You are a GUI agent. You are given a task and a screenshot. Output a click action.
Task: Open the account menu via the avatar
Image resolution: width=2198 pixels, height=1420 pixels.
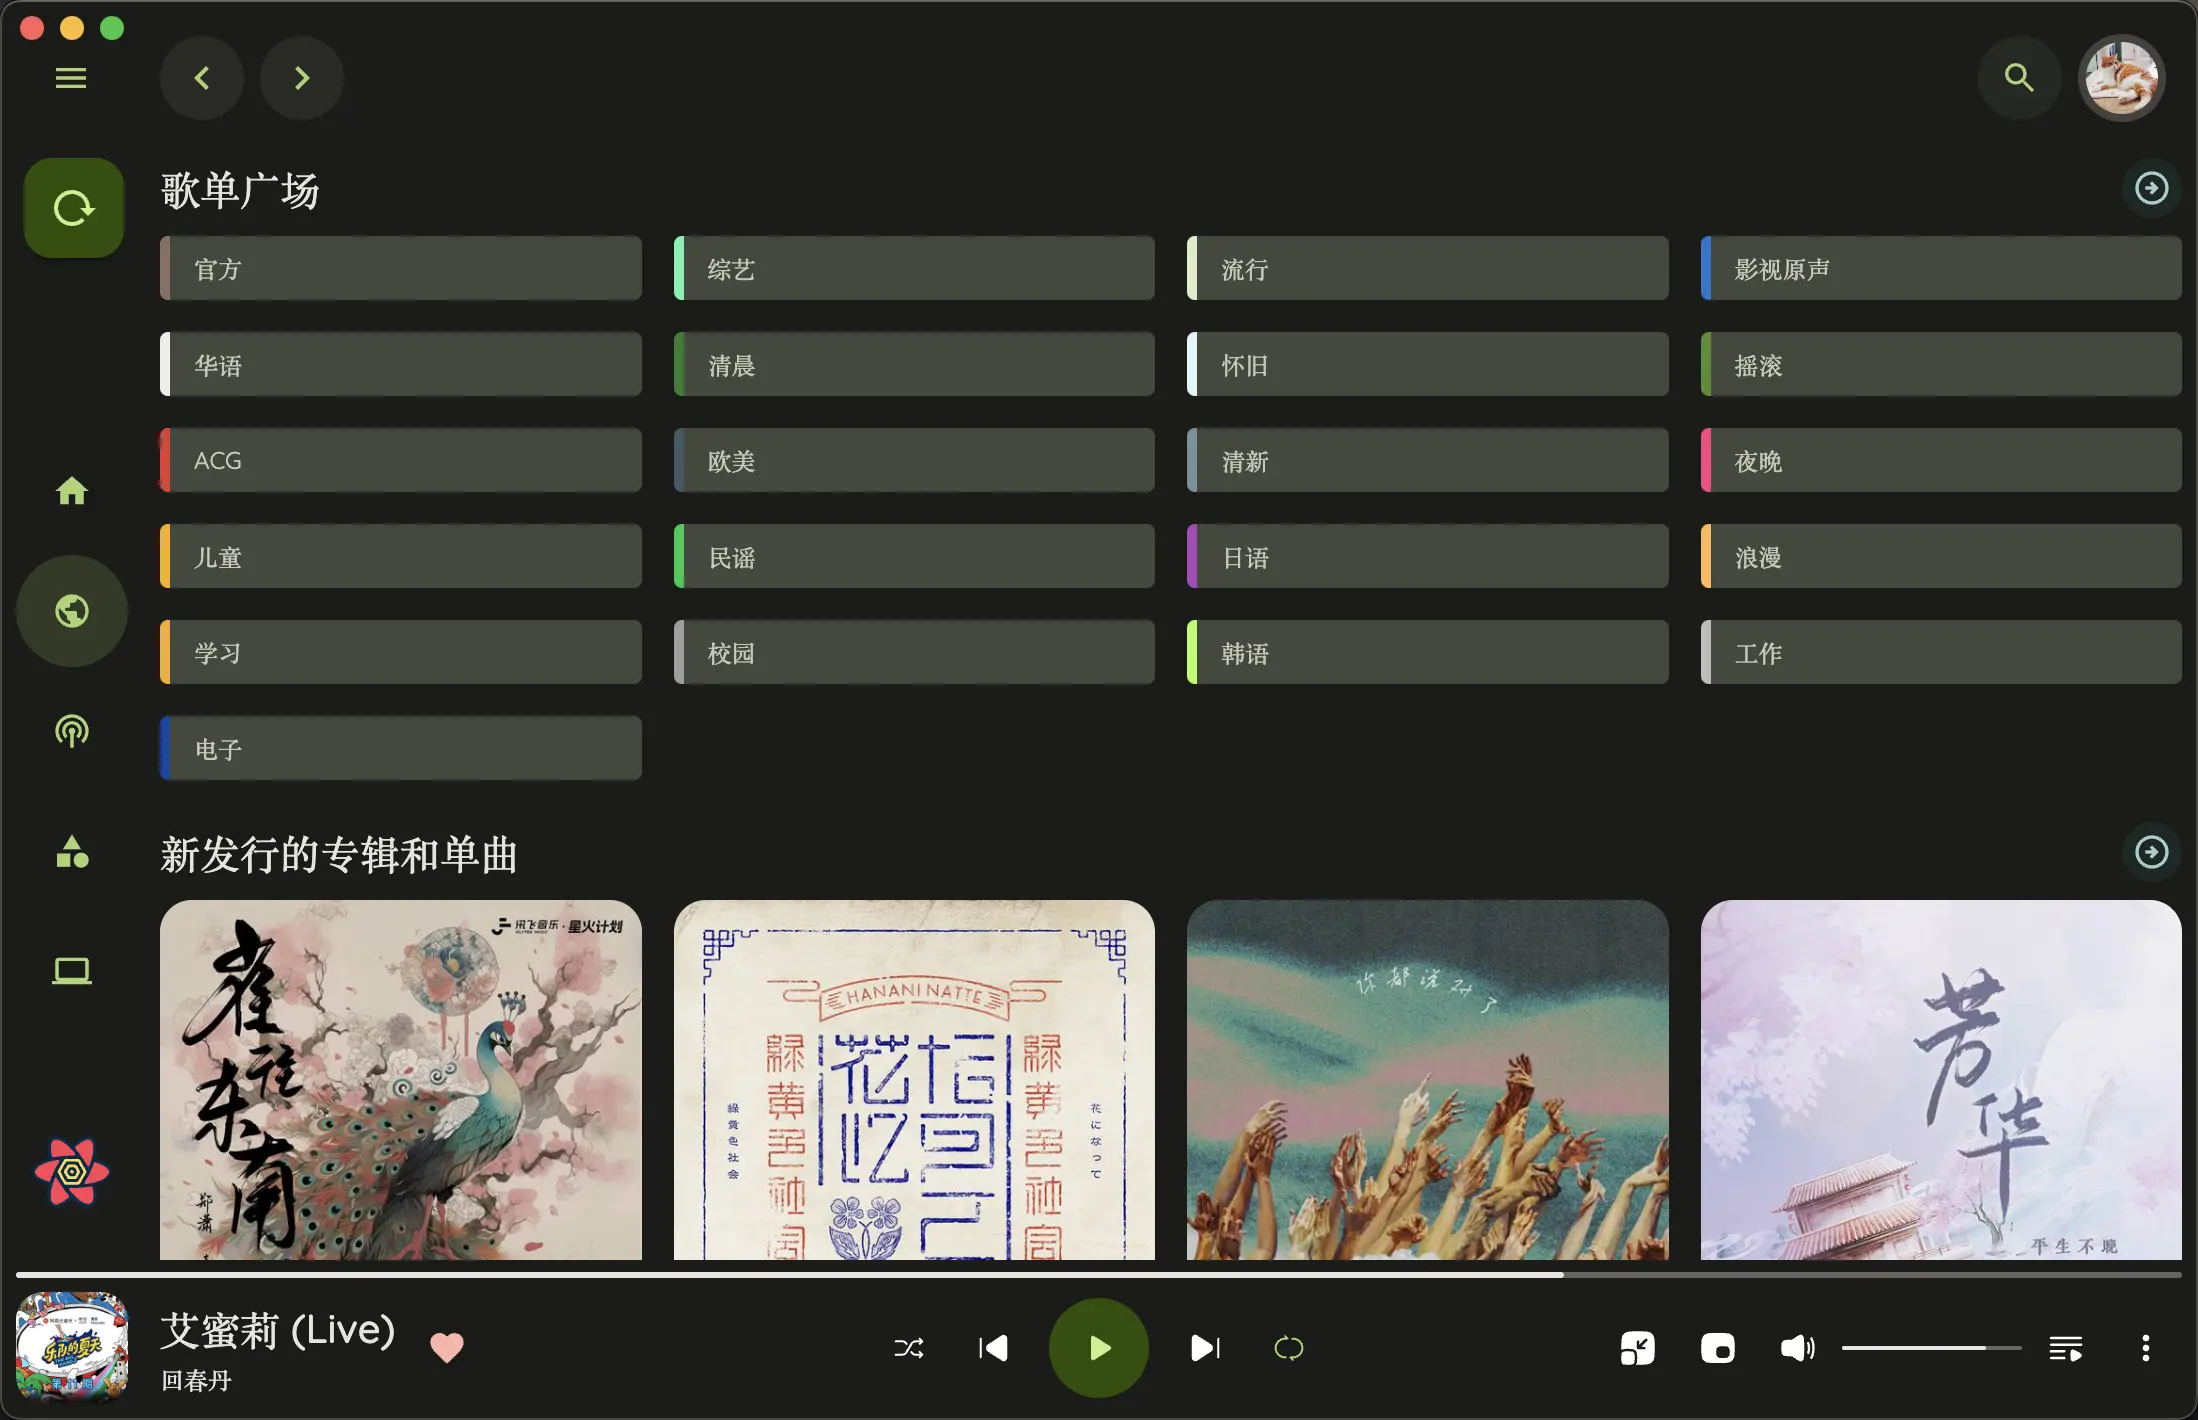click(x=2121, y=77)
